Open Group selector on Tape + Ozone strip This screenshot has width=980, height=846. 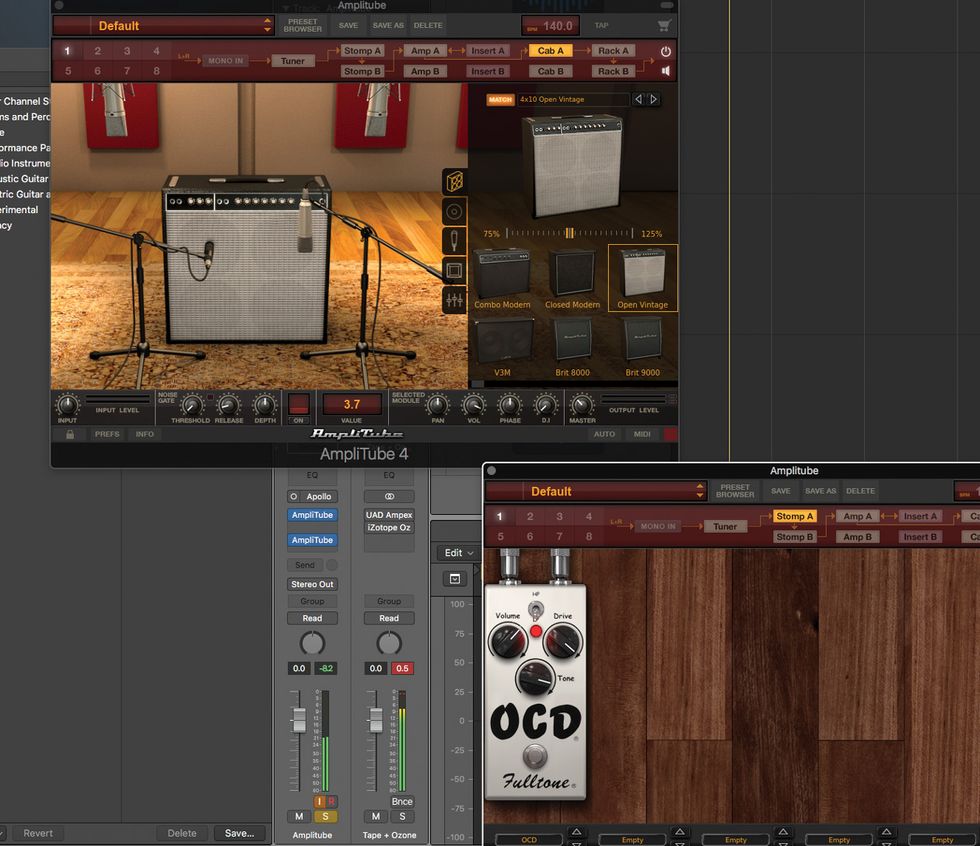[389, 601]
